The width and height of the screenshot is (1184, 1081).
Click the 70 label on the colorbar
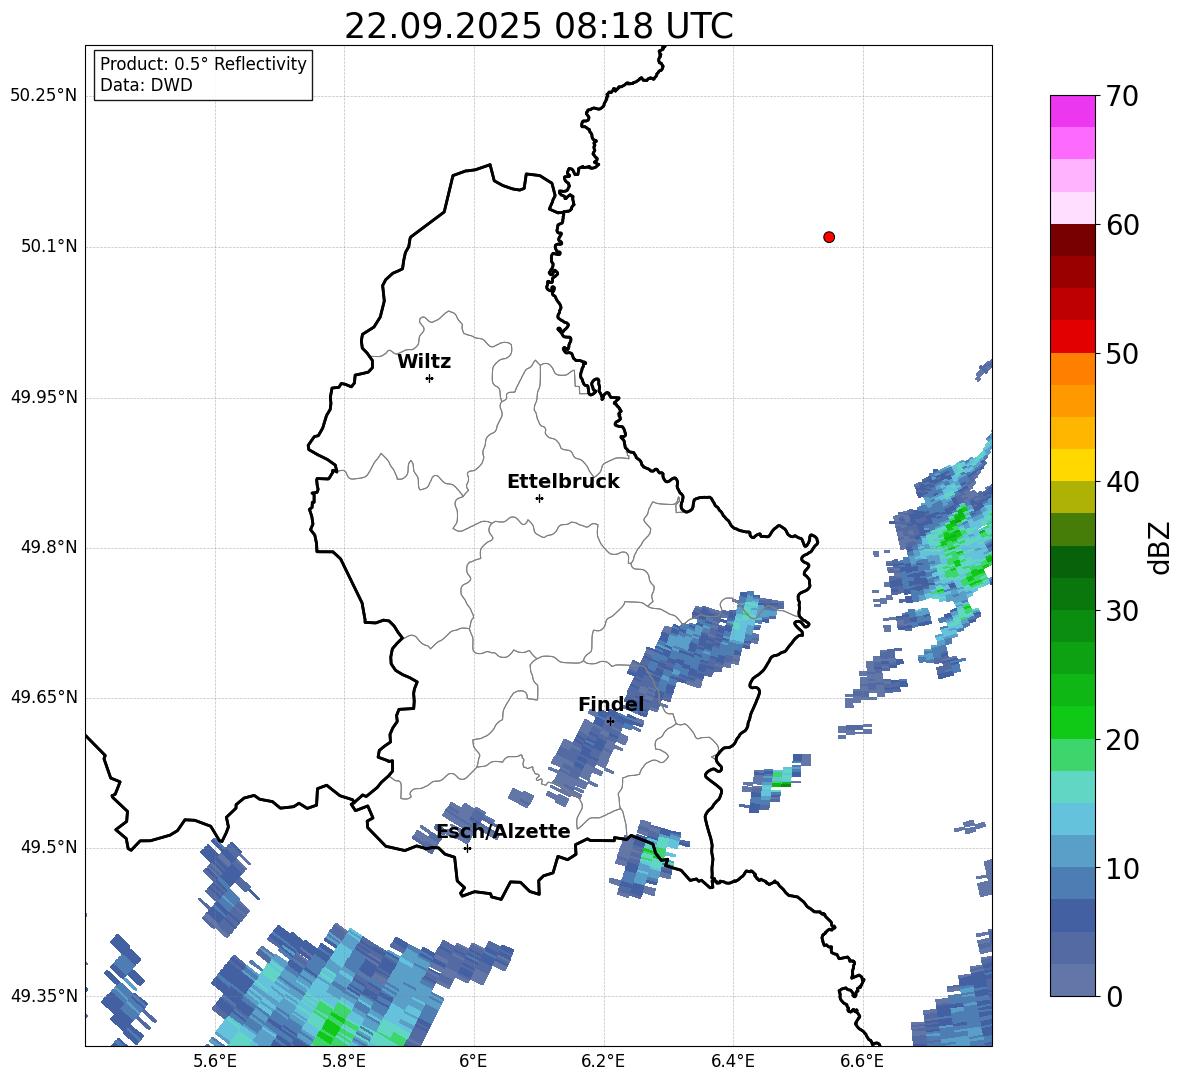coord(1121,96)
